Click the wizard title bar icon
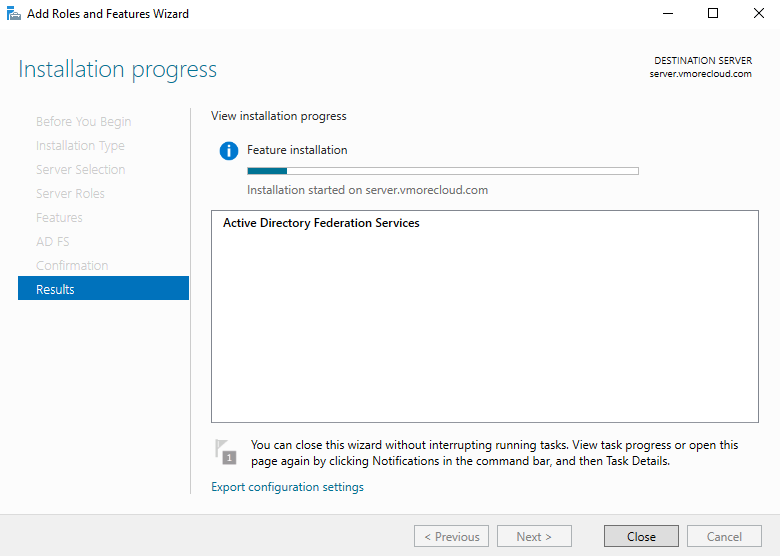 [13, 13]
